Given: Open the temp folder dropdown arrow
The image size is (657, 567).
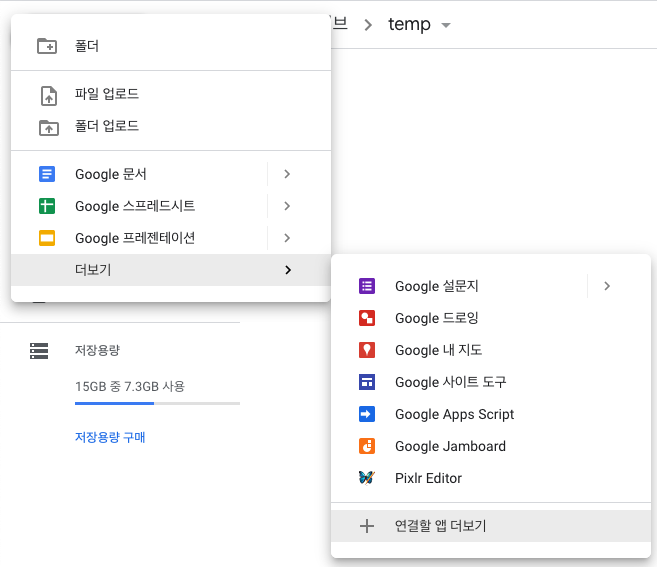Looking at the screenshot, I should [x=446, y=25].
